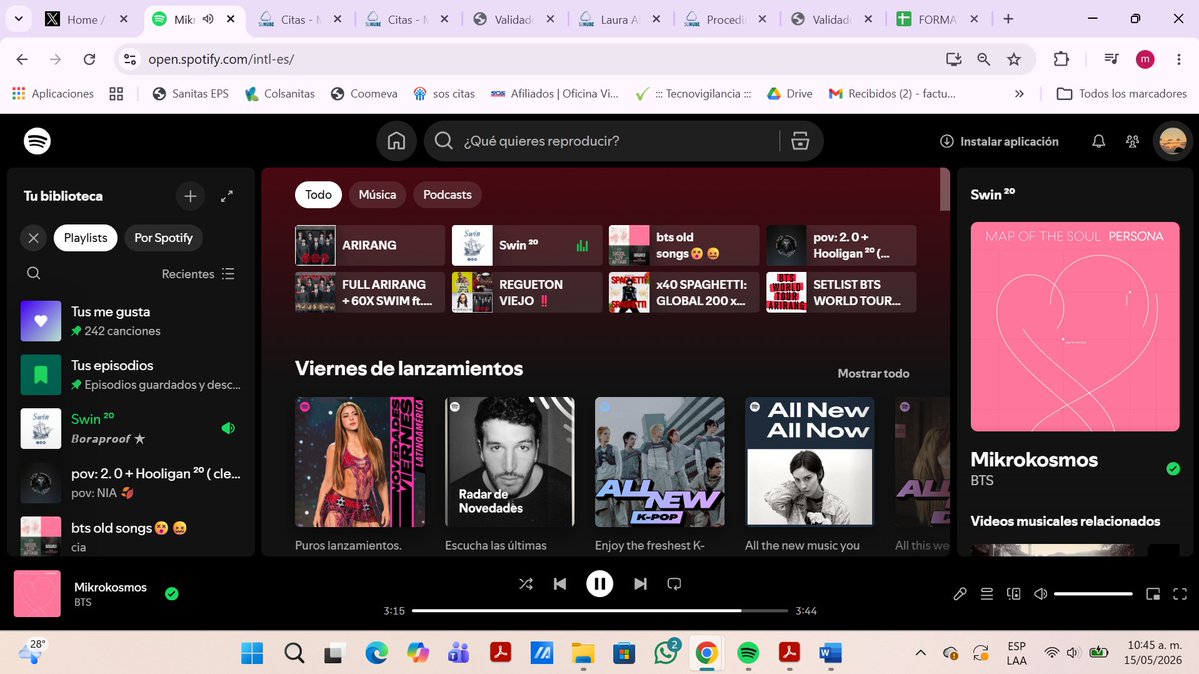Screen dimensions: 1199x674
Task: Open pov: 2.0 + Hooligan playlist in library
Action: pyautogui.click(x=131, y=483)
